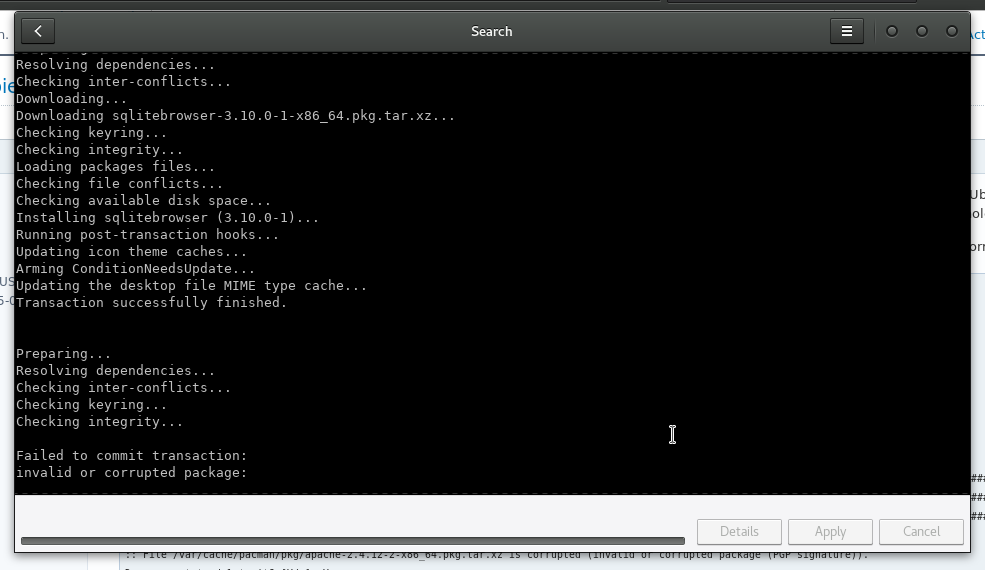Click the 'Installing sqlitebrowser (3.10.0-1)...' line
985x570 pixels.
pos(167,218)
